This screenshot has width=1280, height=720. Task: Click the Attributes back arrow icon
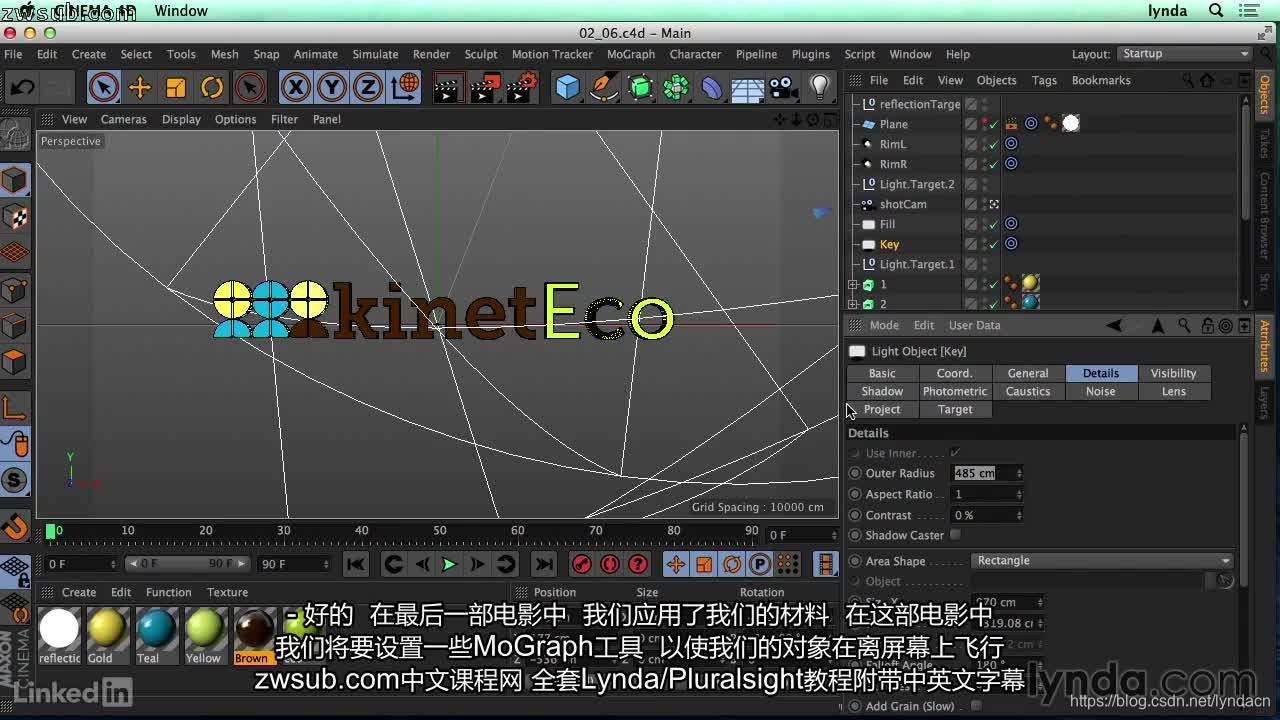pos(1114,325)
